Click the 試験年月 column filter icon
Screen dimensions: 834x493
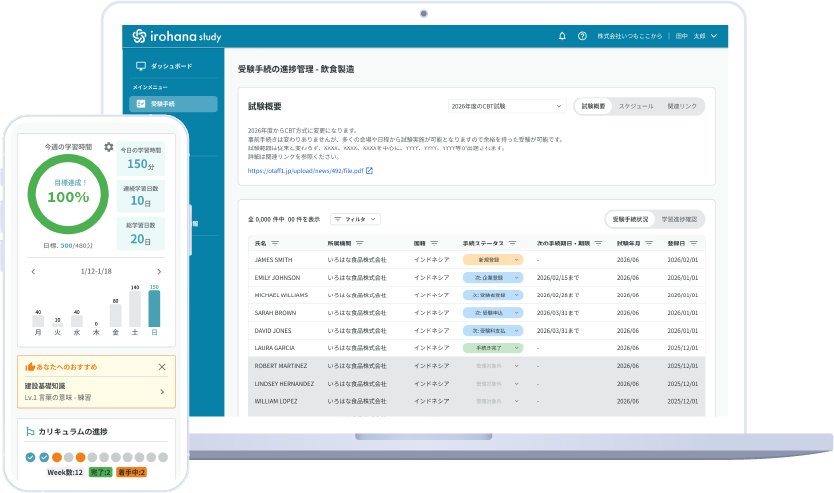649,243
